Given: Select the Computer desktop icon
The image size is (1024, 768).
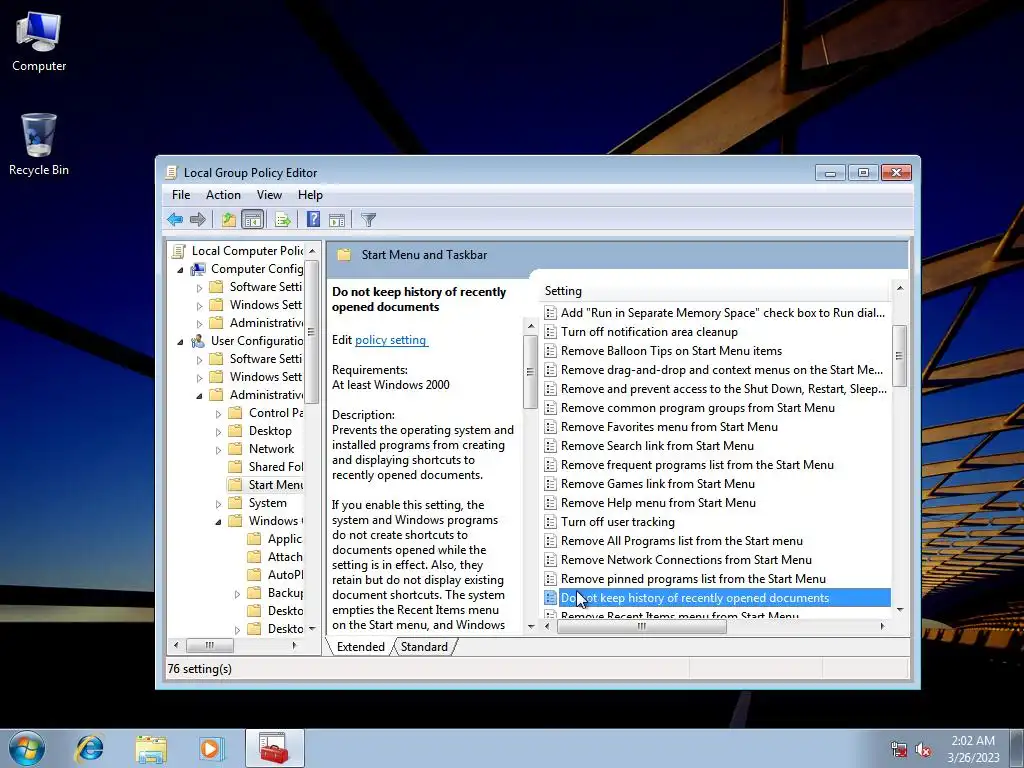Looking at the screenshot, I should (39, 40).
